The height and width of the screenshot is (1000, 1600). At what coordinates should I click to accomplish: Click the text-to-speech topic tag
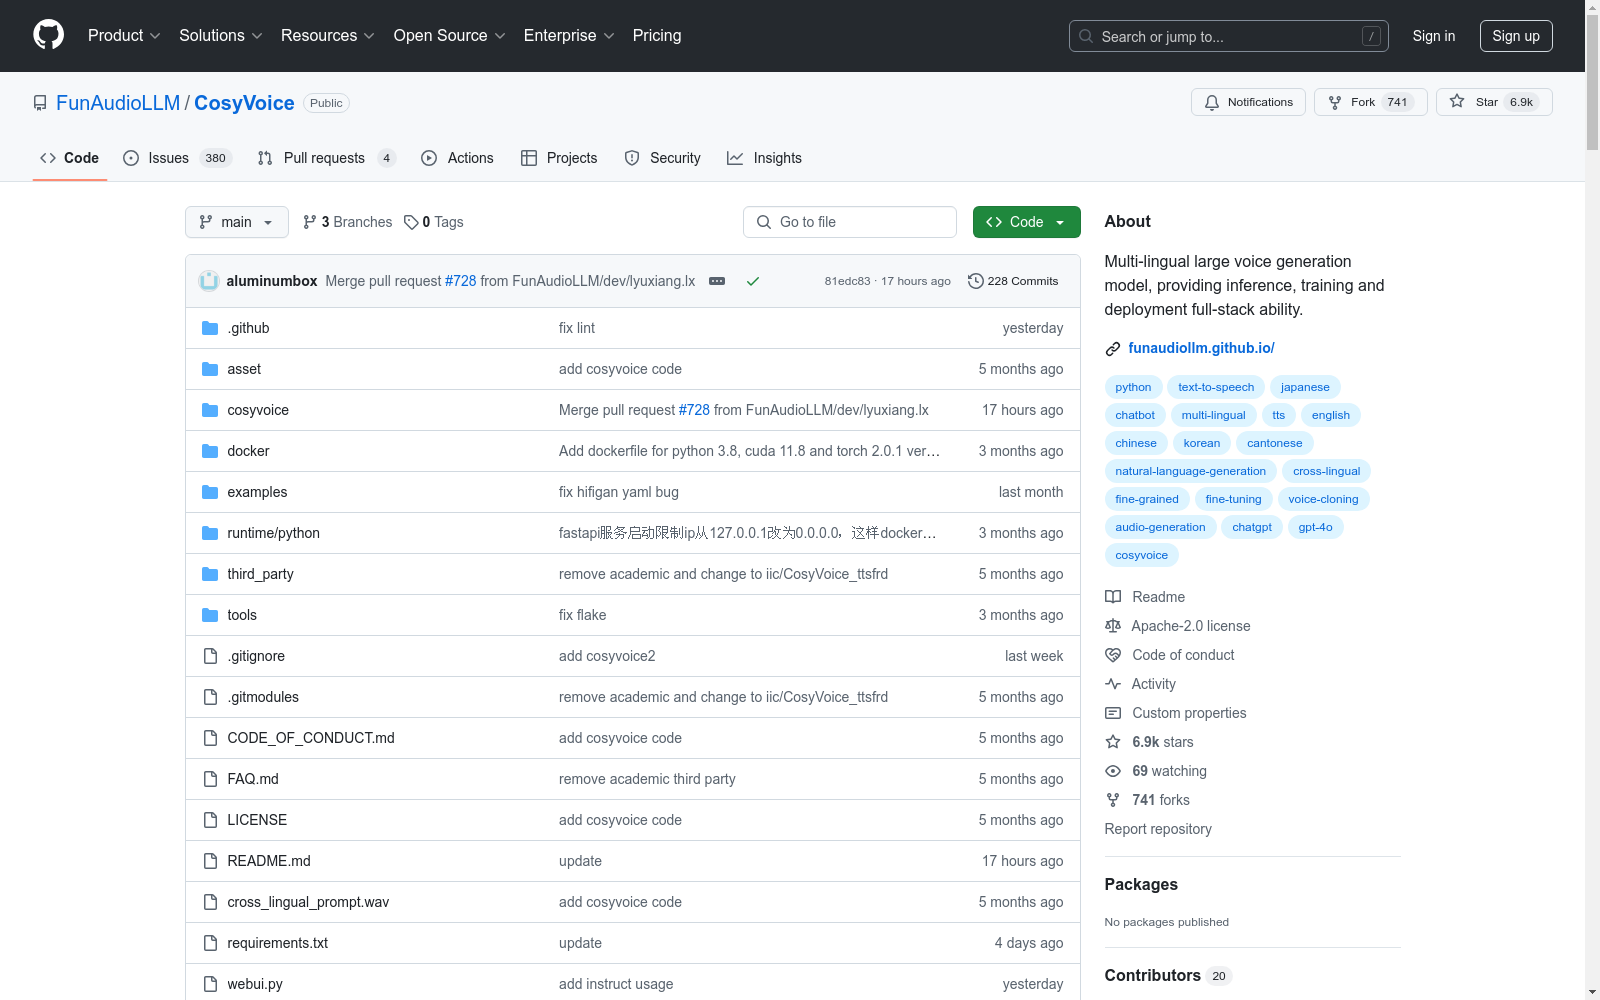(1216, 387)
